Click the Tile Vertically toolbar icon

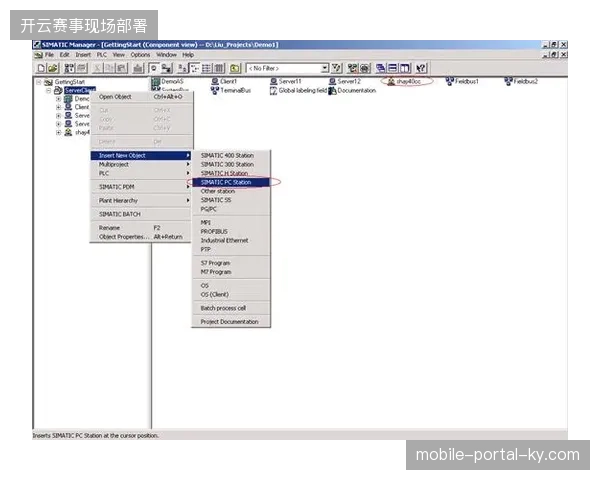[x=405, y=69]
